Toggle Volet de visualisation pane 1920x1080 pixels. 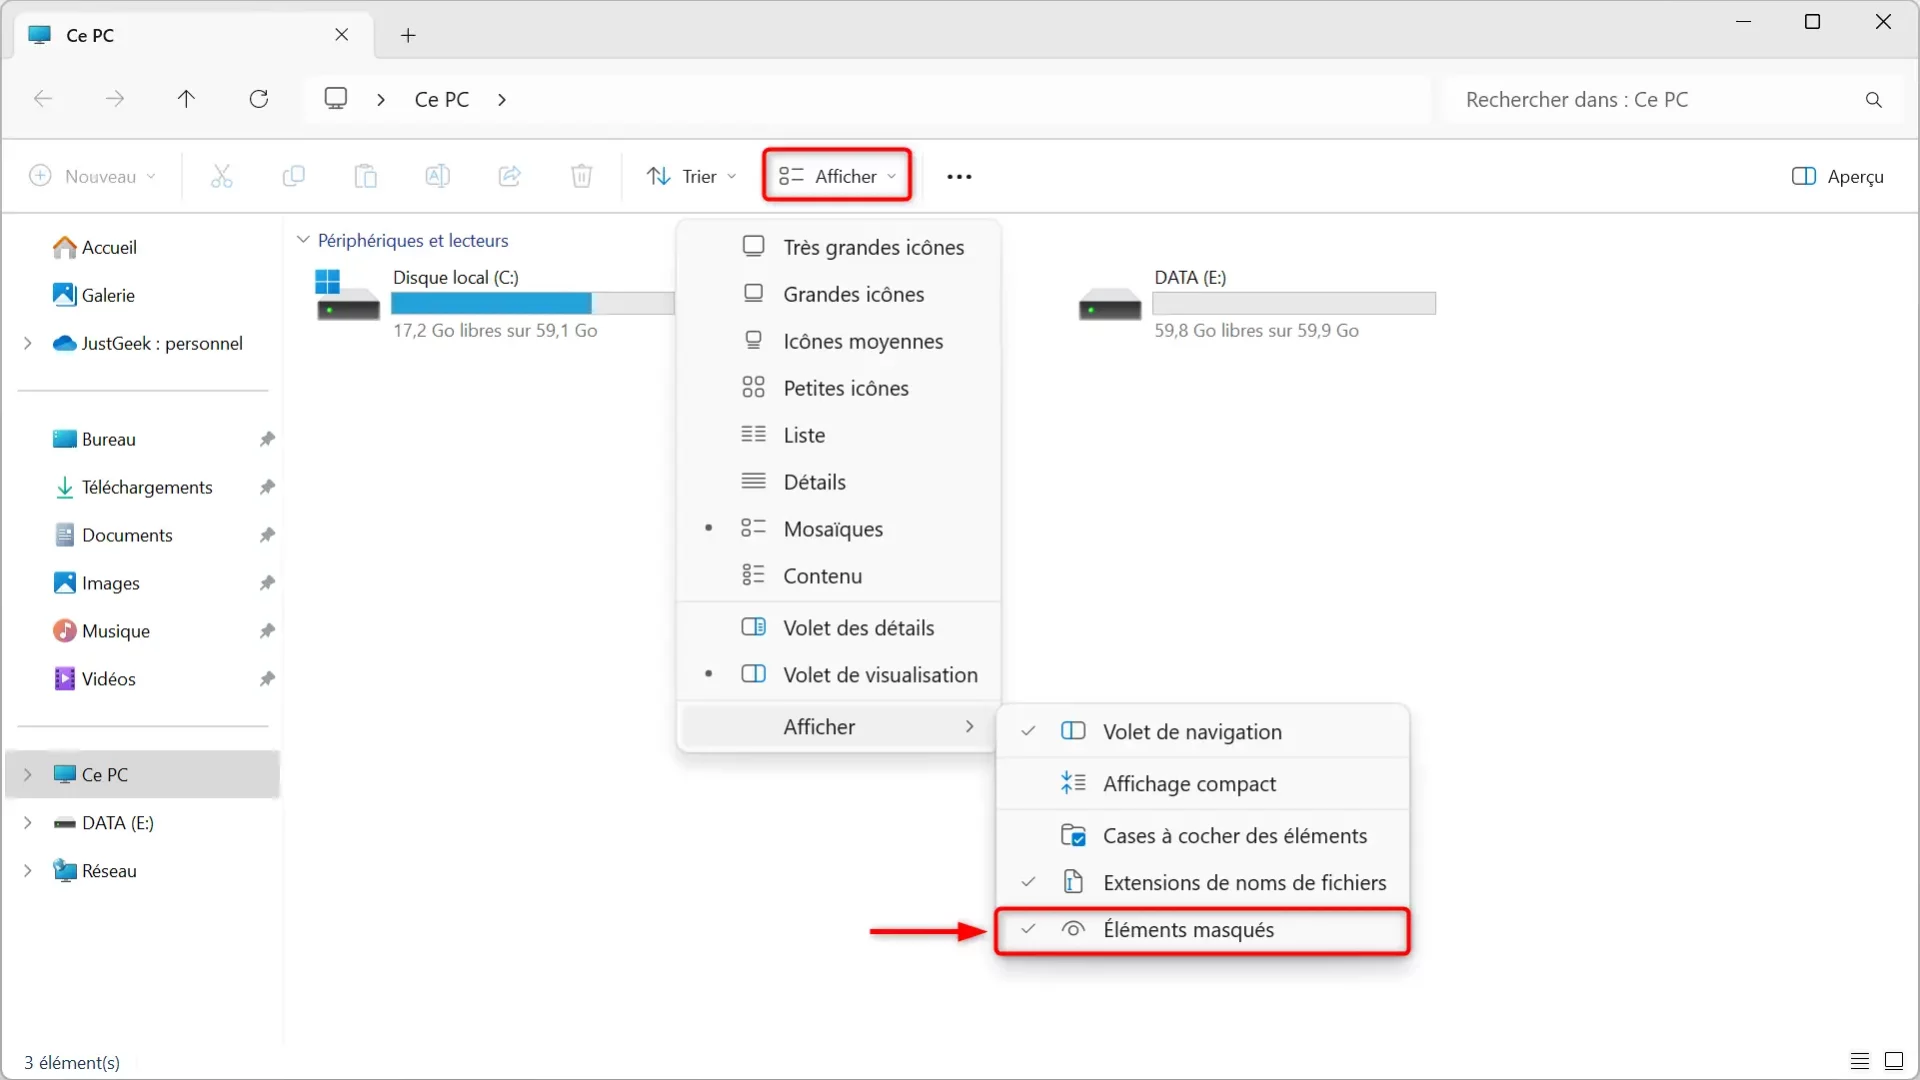coord(839,675)
